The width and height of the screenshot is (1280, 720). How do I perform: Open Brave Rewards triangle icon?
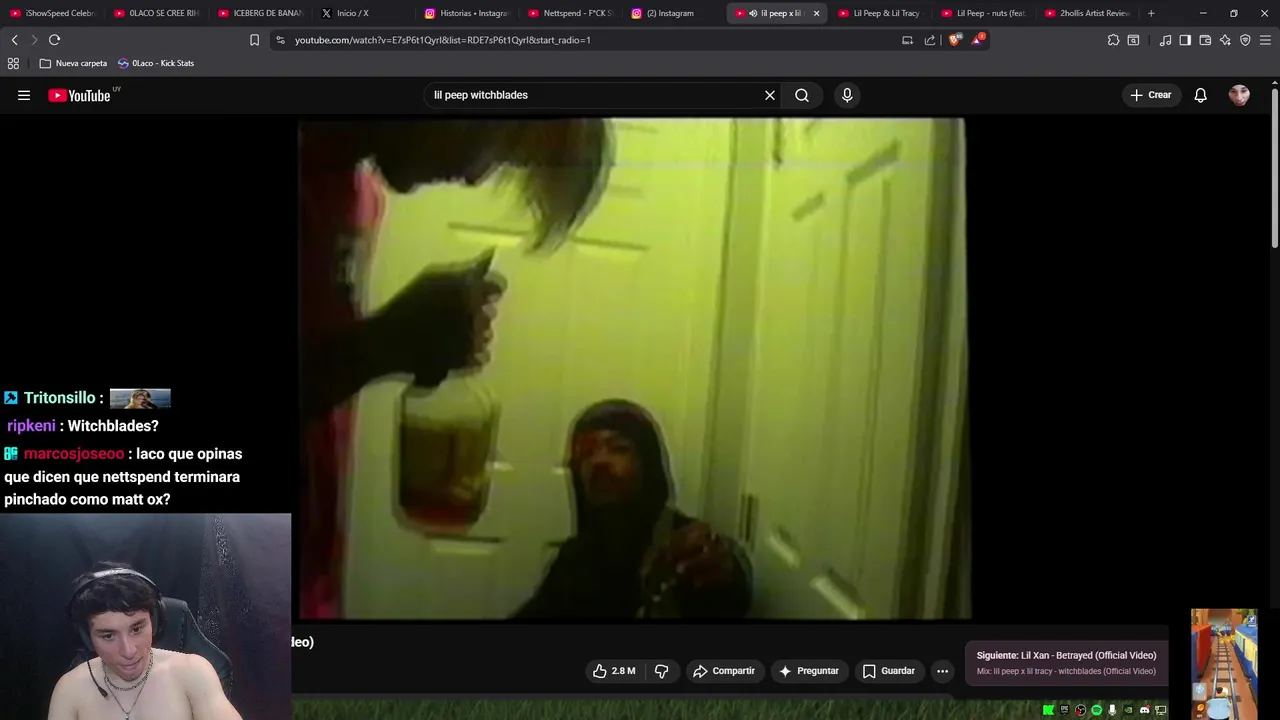pos(978,40)
